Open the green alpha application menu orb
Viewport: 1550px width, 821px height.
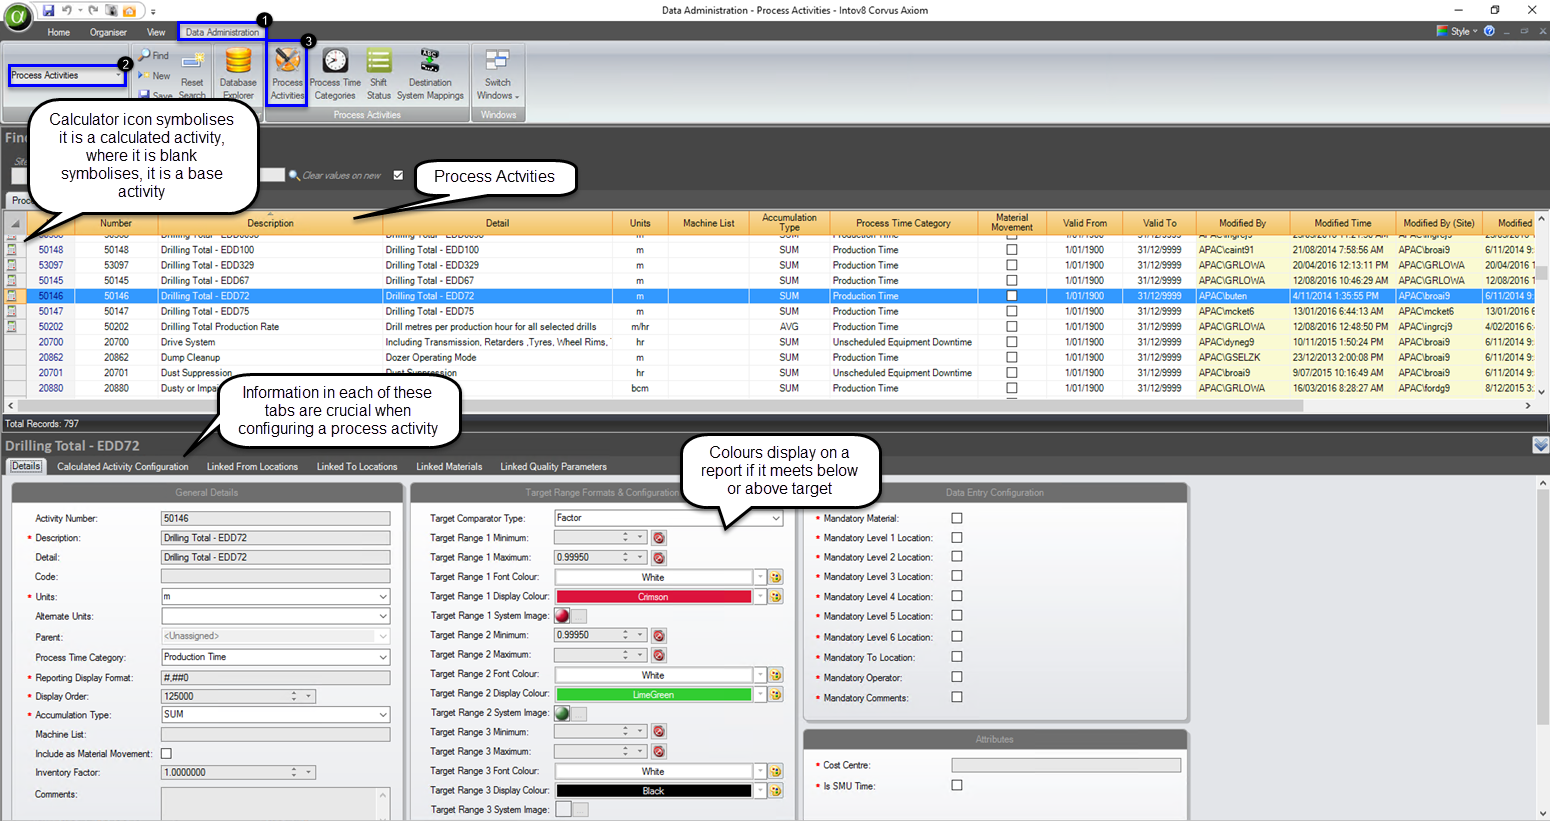pyautogui.click(x=18, y=17)
